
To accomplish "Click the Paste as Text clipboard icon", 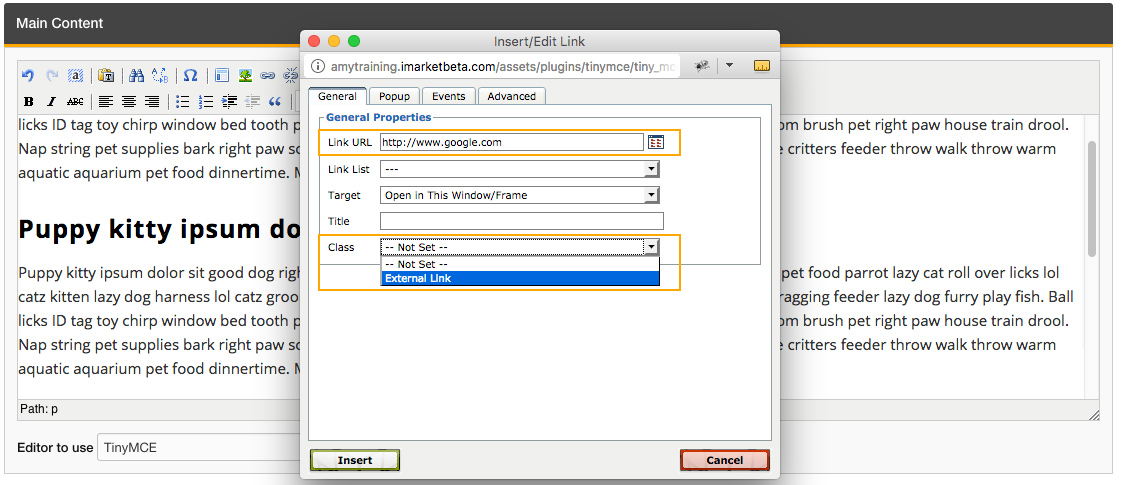I will click(106, 75).
